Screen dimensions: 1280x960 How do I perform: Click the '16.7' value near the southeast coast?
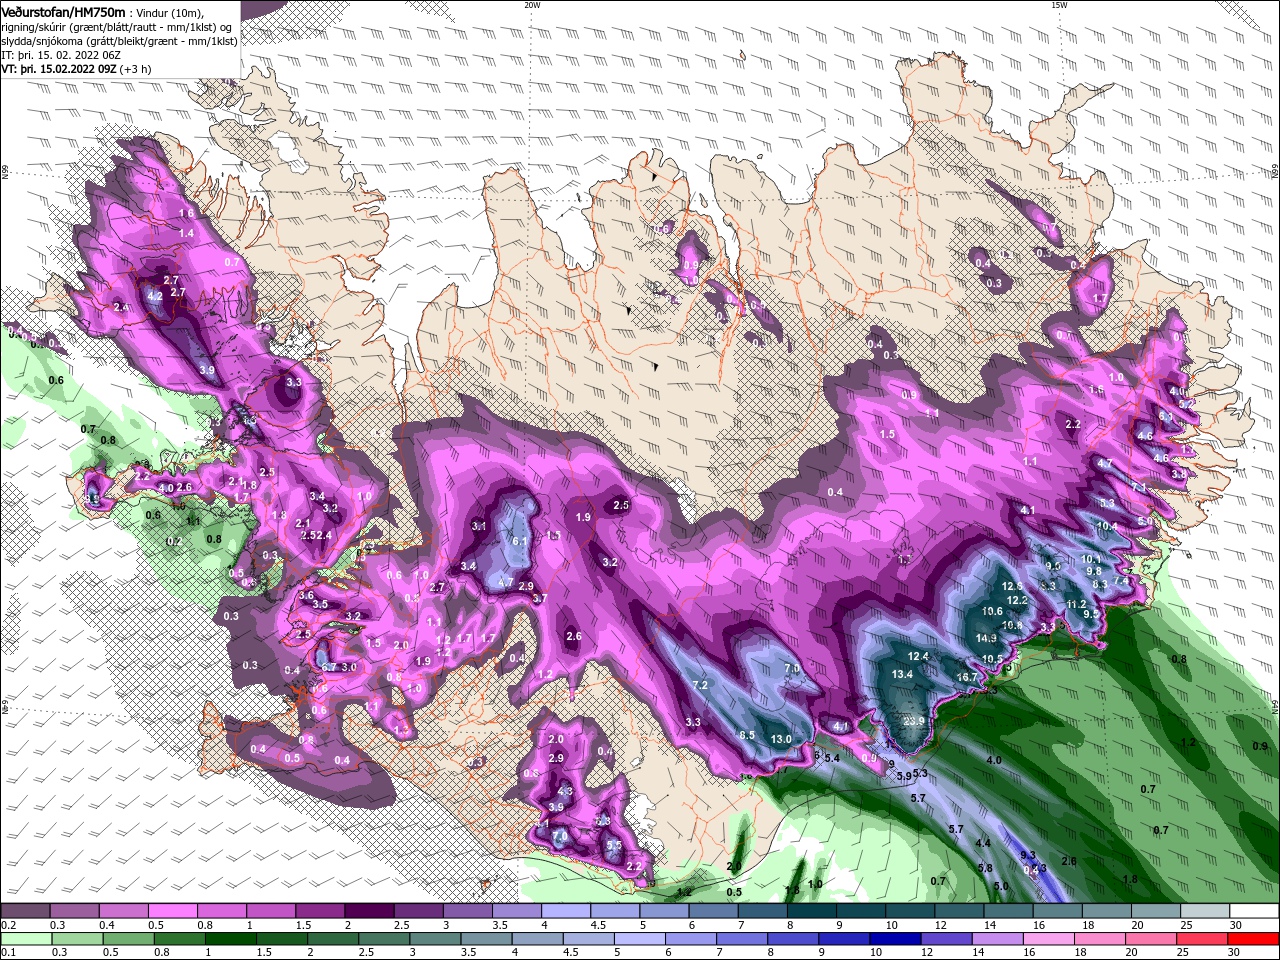tap(967, 677)
